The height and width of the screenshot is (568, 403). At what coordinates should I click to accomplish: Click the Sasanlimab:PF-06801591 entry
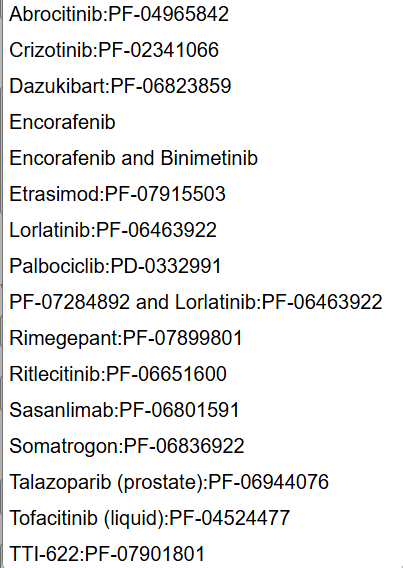pos(203,410)
